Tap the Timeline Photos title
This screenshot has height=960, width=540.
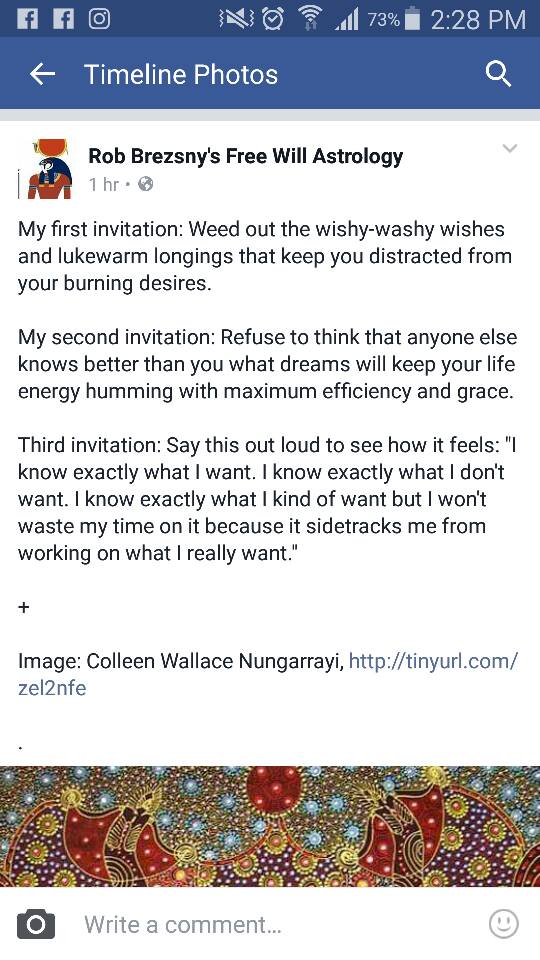pos(181,75)
